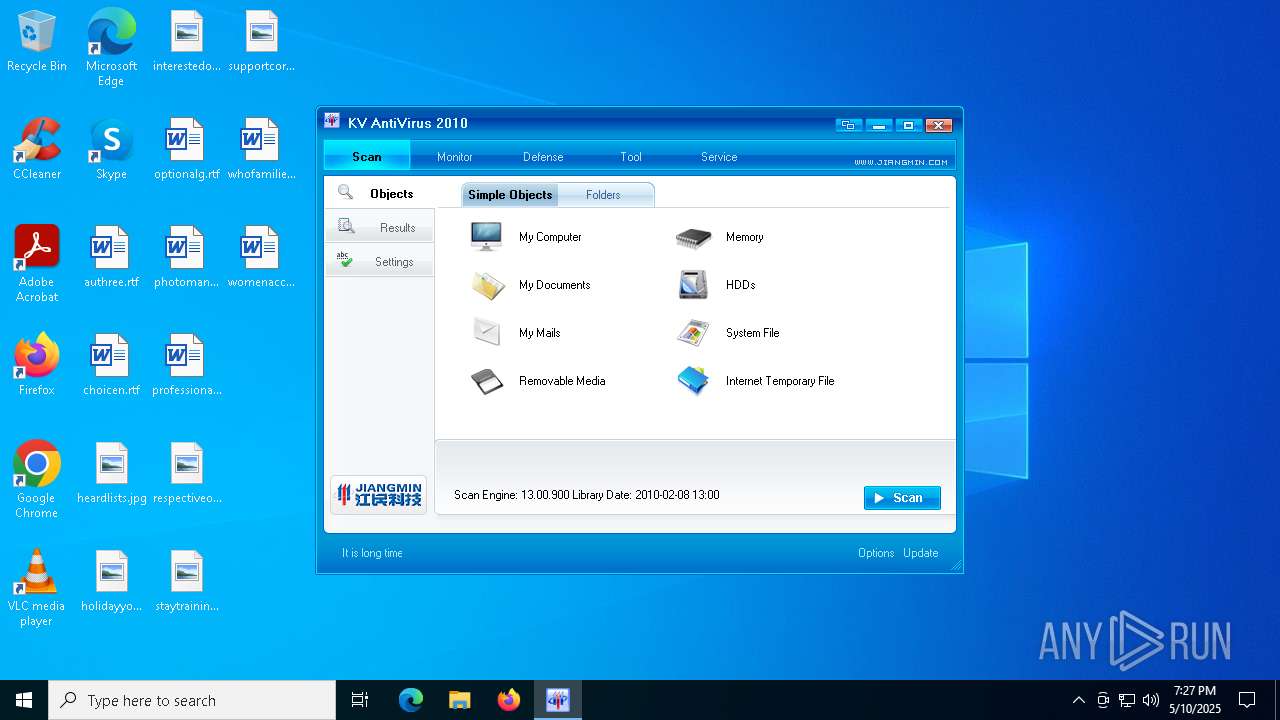Switch to the Scan tab
This screenshot has height=720, width=1280.
(367, 156)
